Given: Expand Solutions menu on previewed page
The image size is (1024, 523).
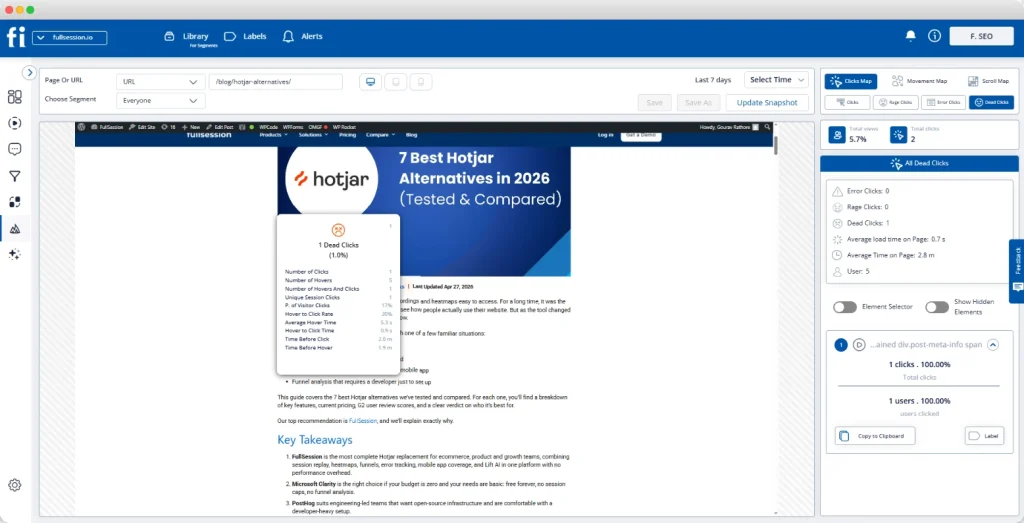Looking at the screenshot, I should point(313,135).
